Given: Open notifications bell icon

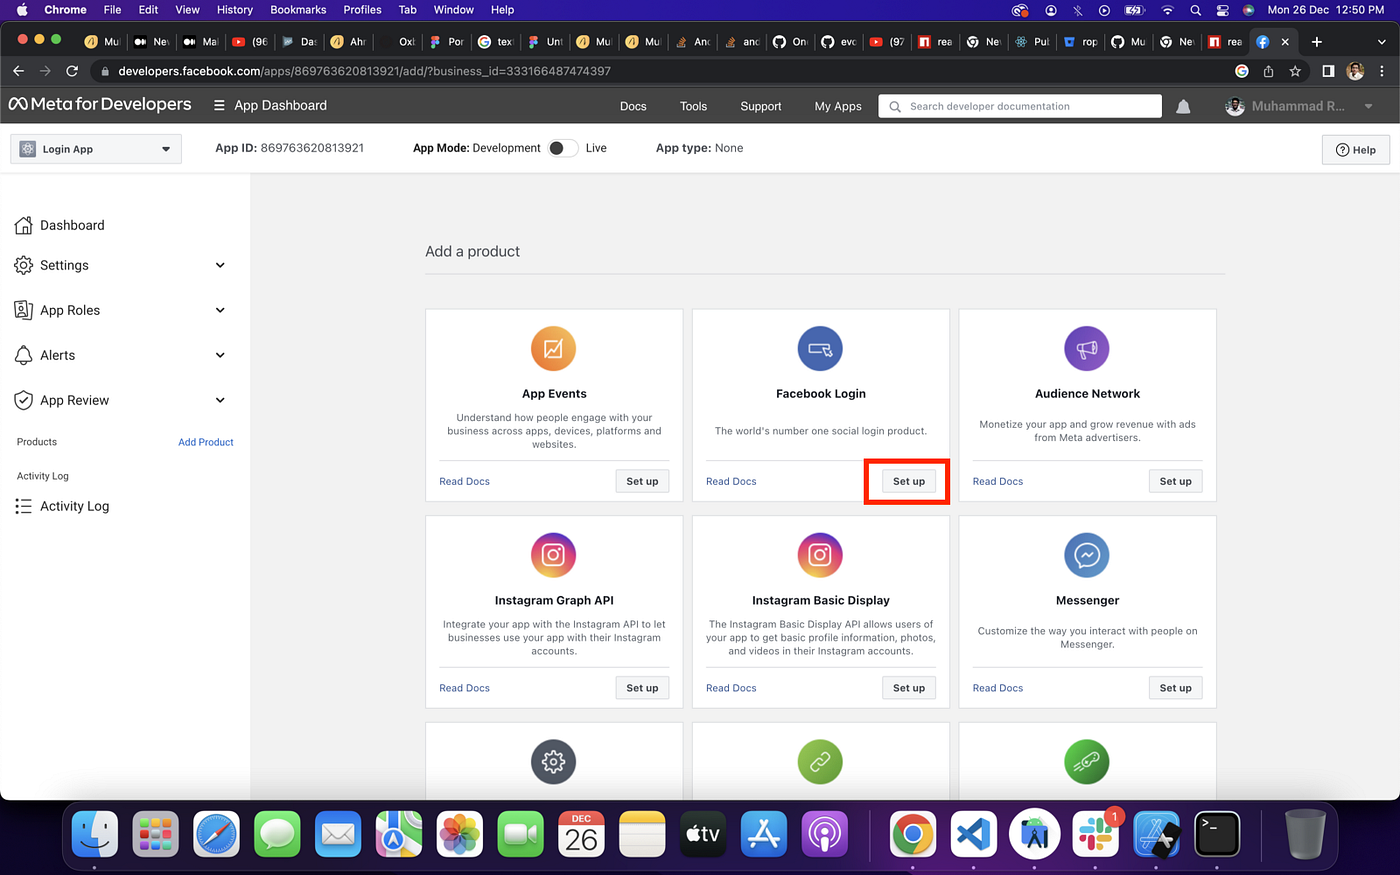Looking at the screenshot, I should [x=1183, y=106].
